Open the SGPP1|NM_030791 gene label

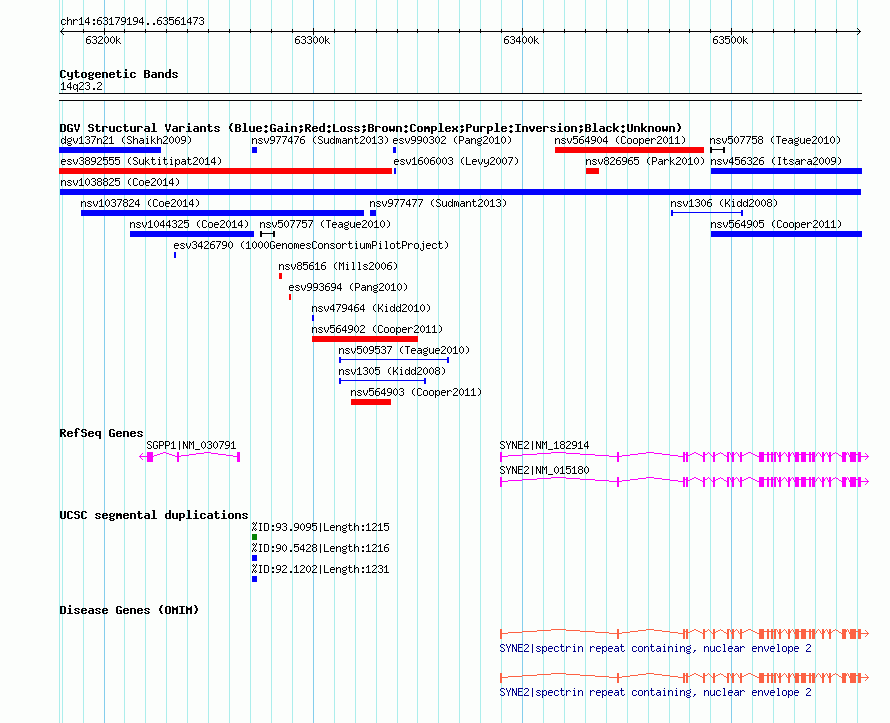tap(191, 445)
